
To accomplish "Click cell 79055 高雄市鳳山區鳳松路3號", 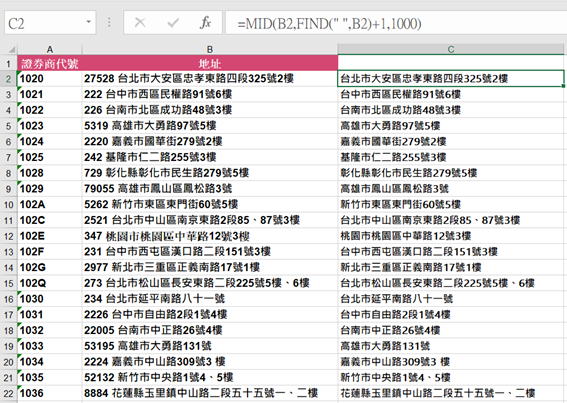I will tap(210, 189).
